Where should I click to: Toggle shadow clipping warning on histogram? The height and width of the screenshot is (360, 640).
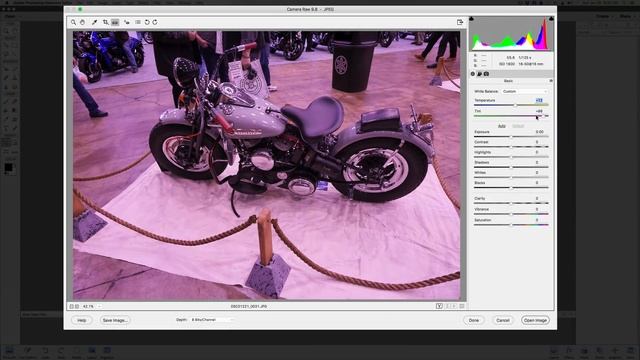(x=471, y=19)
